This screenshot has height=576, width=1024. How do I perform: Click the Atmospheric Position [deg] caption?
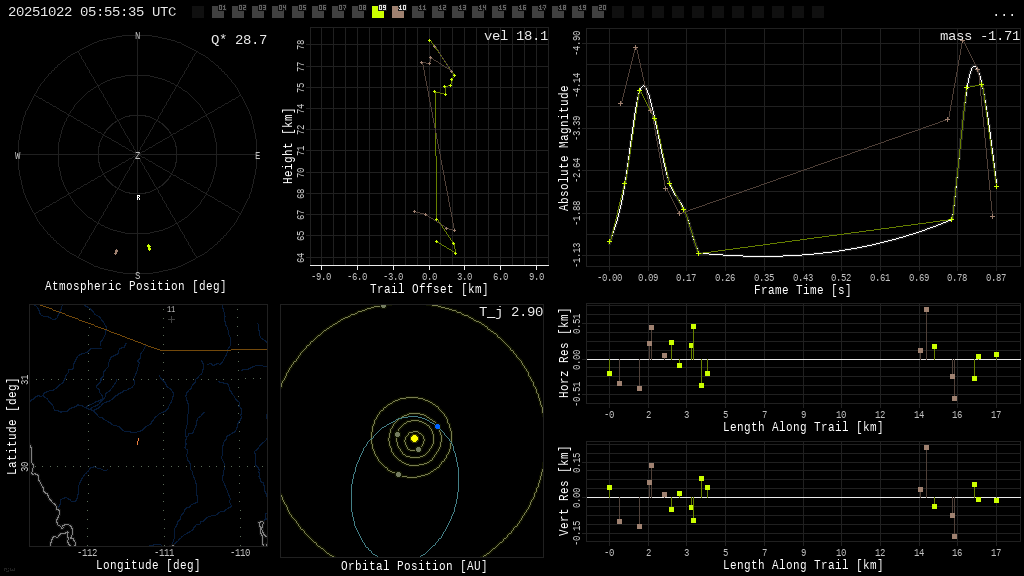point(136,287)
